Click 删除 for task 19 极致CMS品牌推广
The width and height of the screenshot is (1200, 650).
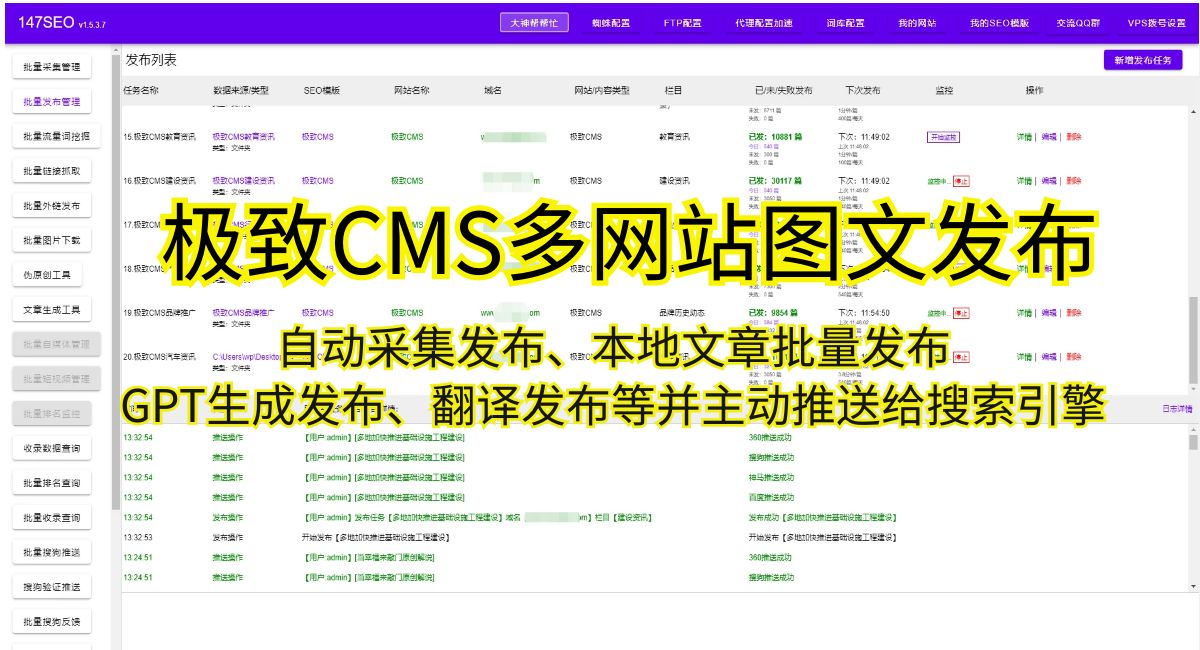1073,313
